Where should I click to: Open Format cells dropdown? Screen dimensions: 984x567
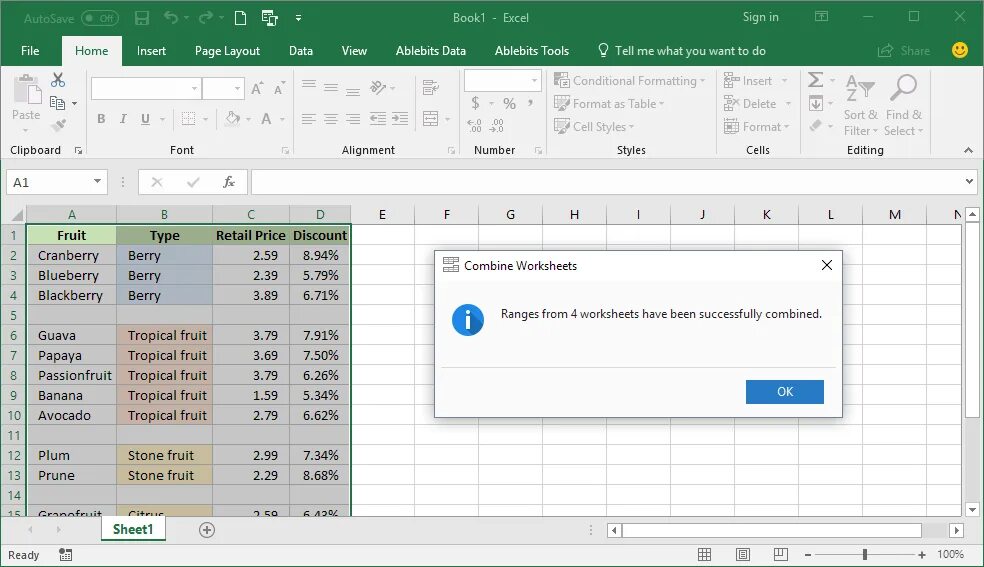(x=756, y=127)
